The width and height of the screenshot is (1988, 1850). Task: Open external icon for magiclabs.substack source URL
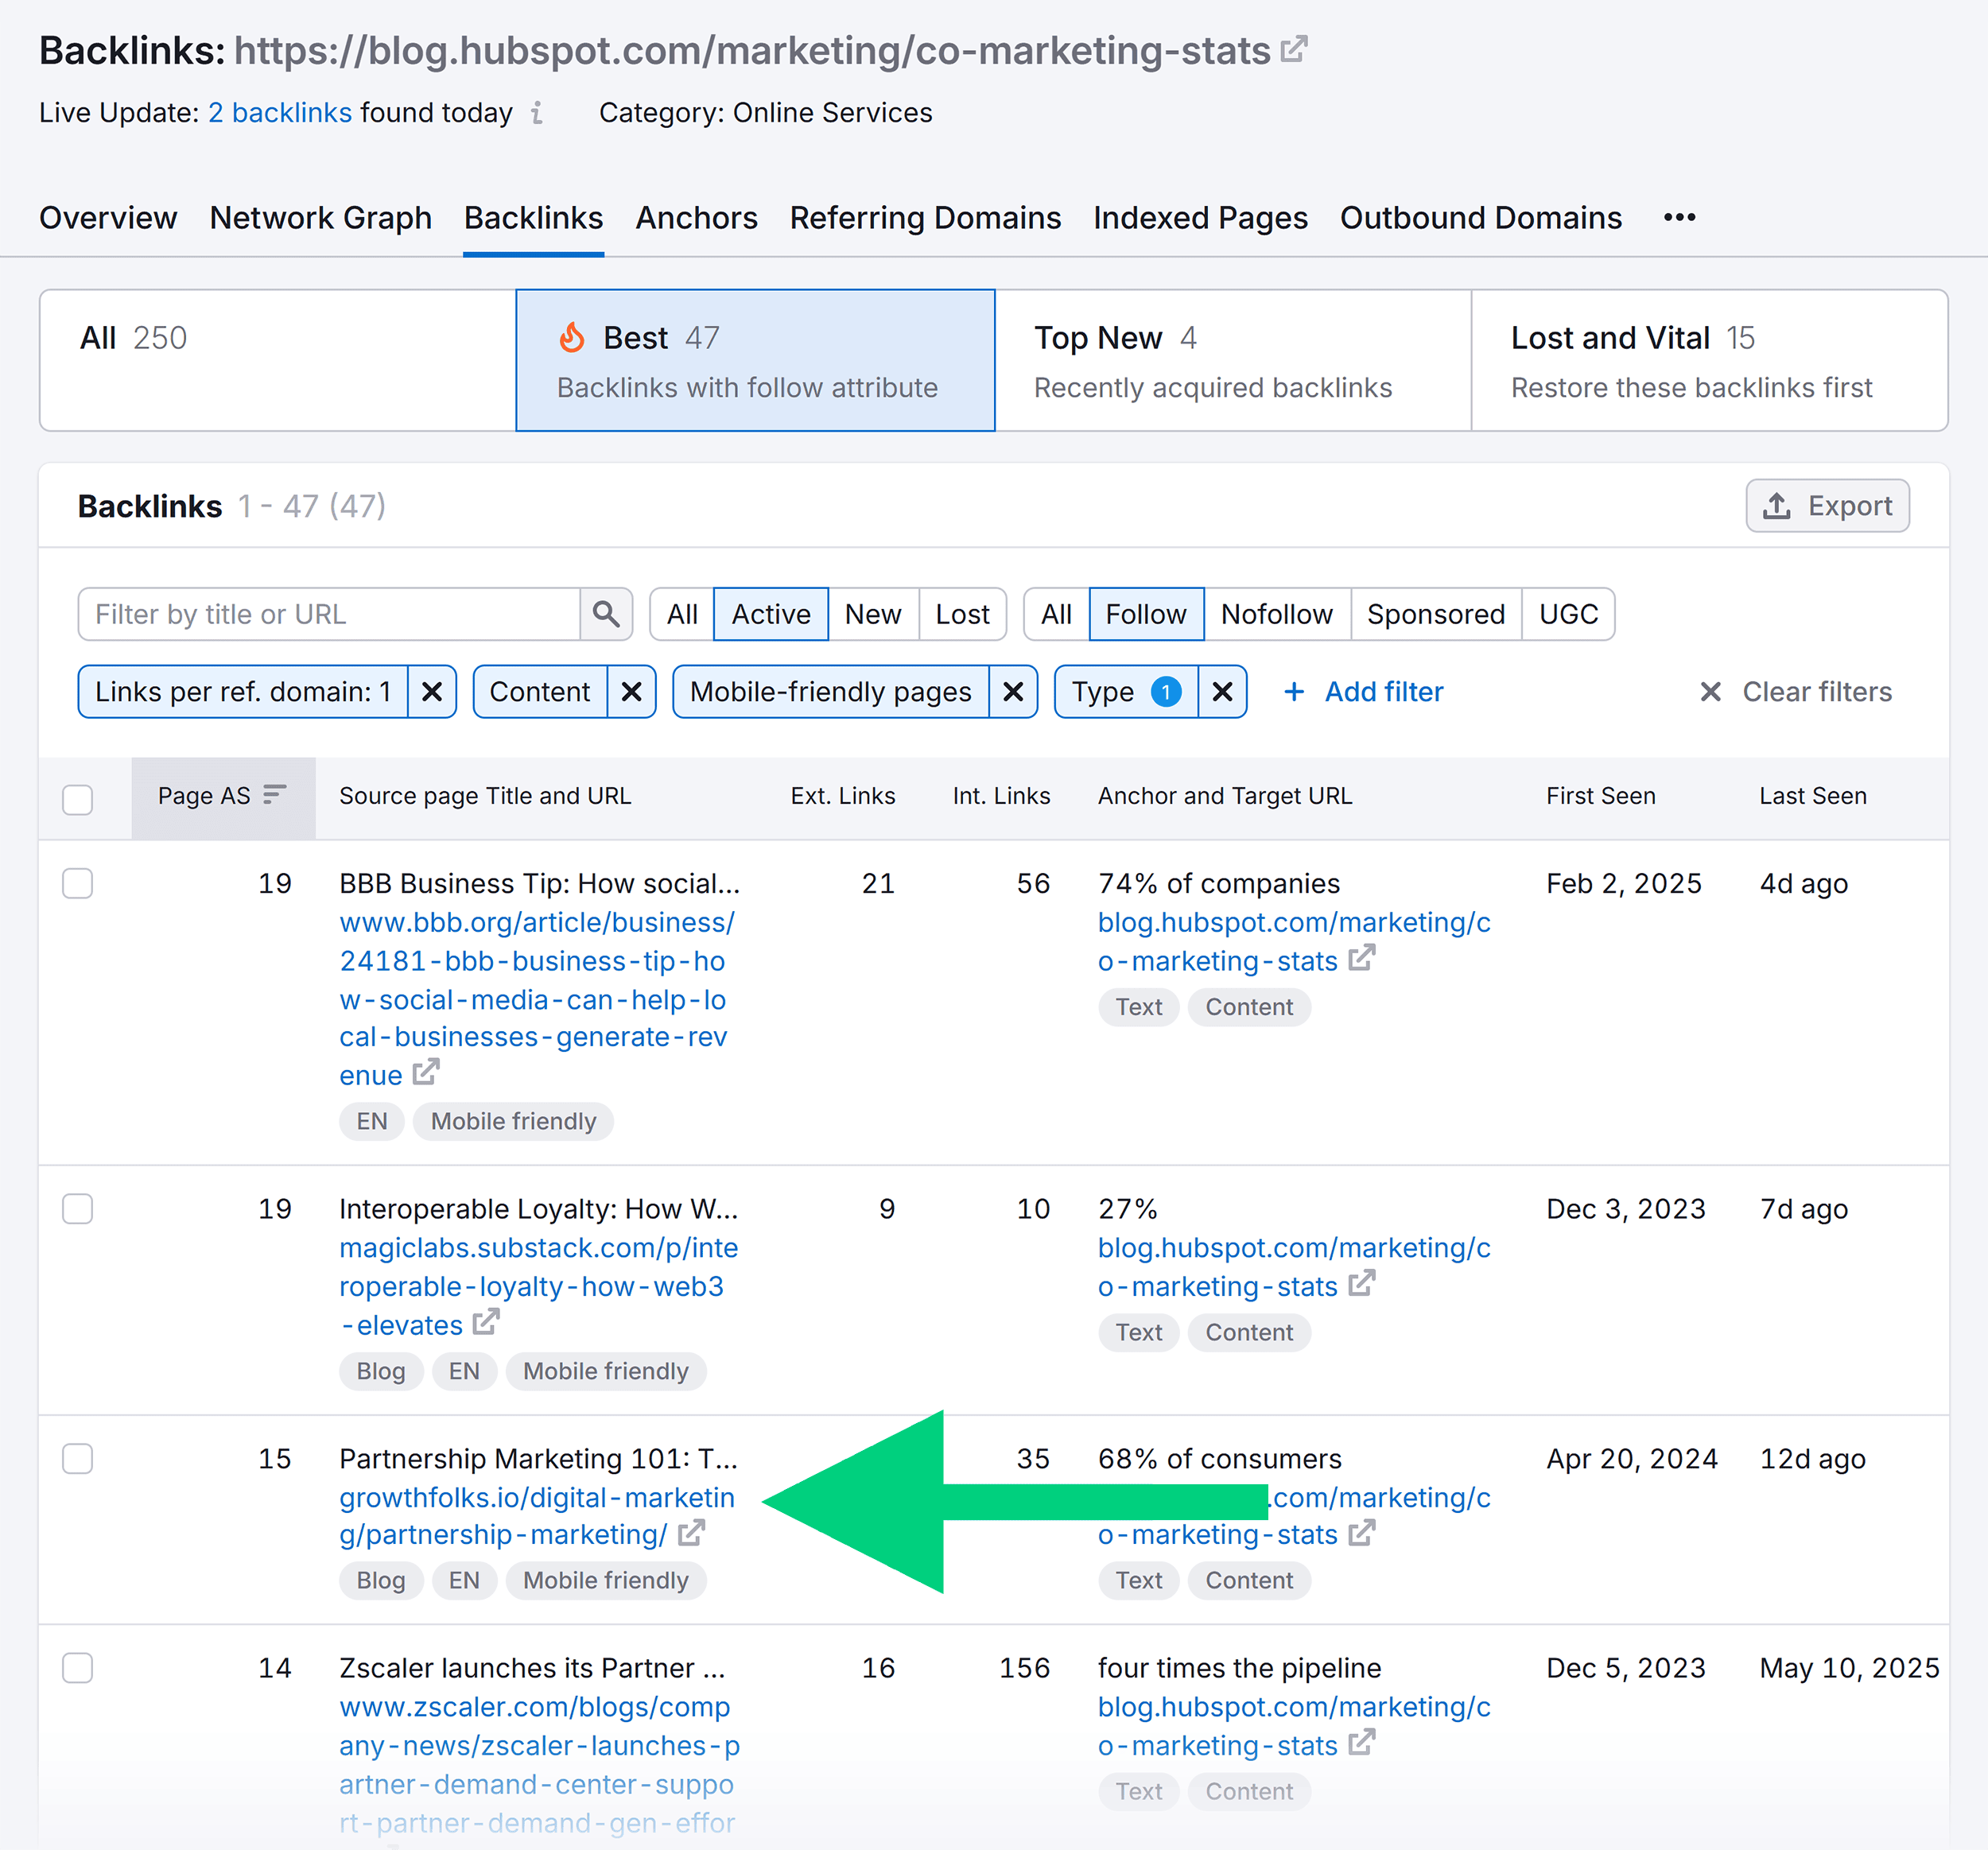click(x=486, y=1322)
